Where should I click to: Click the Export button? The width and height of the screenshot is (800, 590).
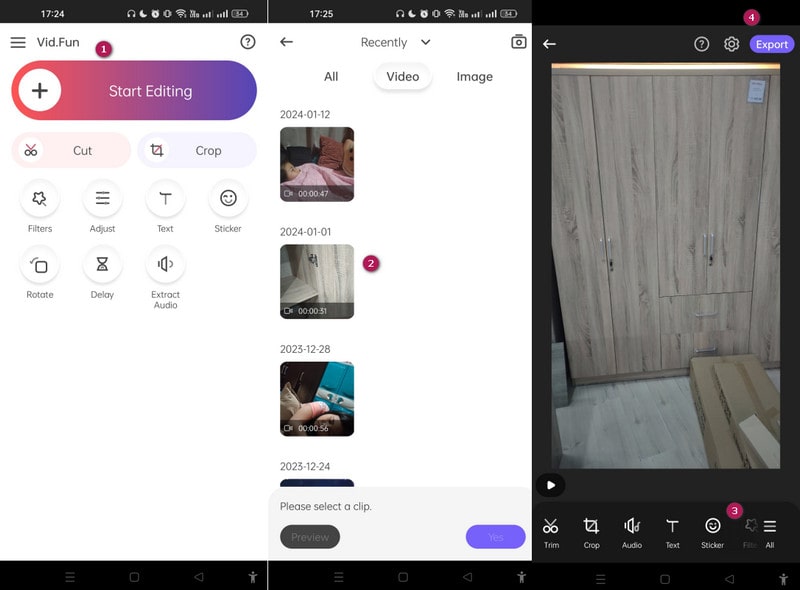[771, 44]
